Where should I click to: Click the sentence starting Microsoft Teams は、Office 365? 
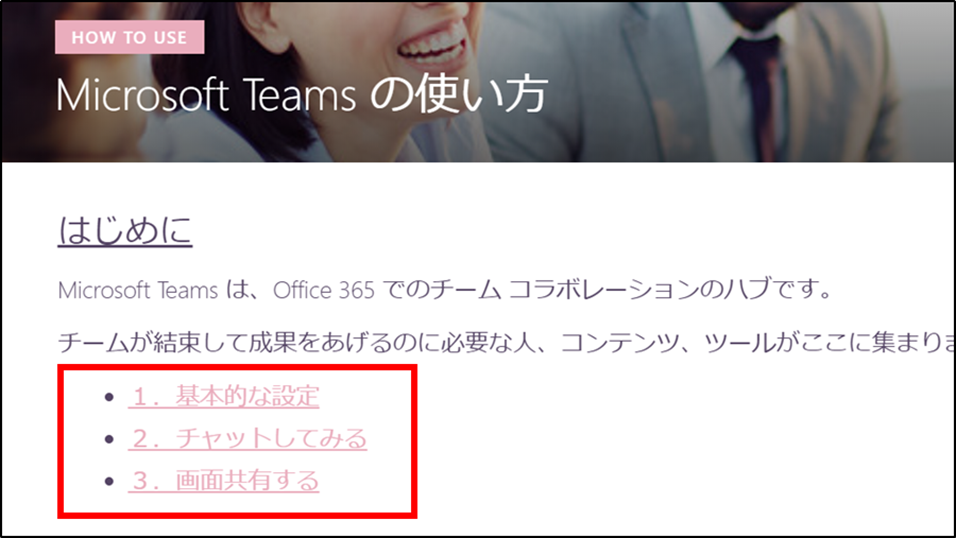click(x=445, y=290)
